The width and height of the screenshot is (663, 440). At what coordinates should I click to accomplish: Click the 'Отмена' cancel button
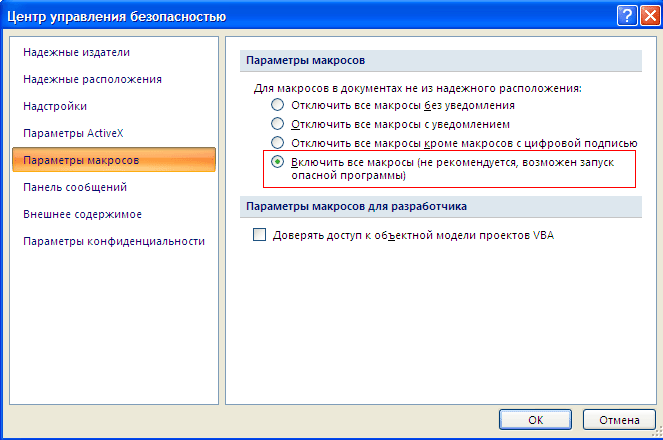pyautogui.click(x=619, y=420)
